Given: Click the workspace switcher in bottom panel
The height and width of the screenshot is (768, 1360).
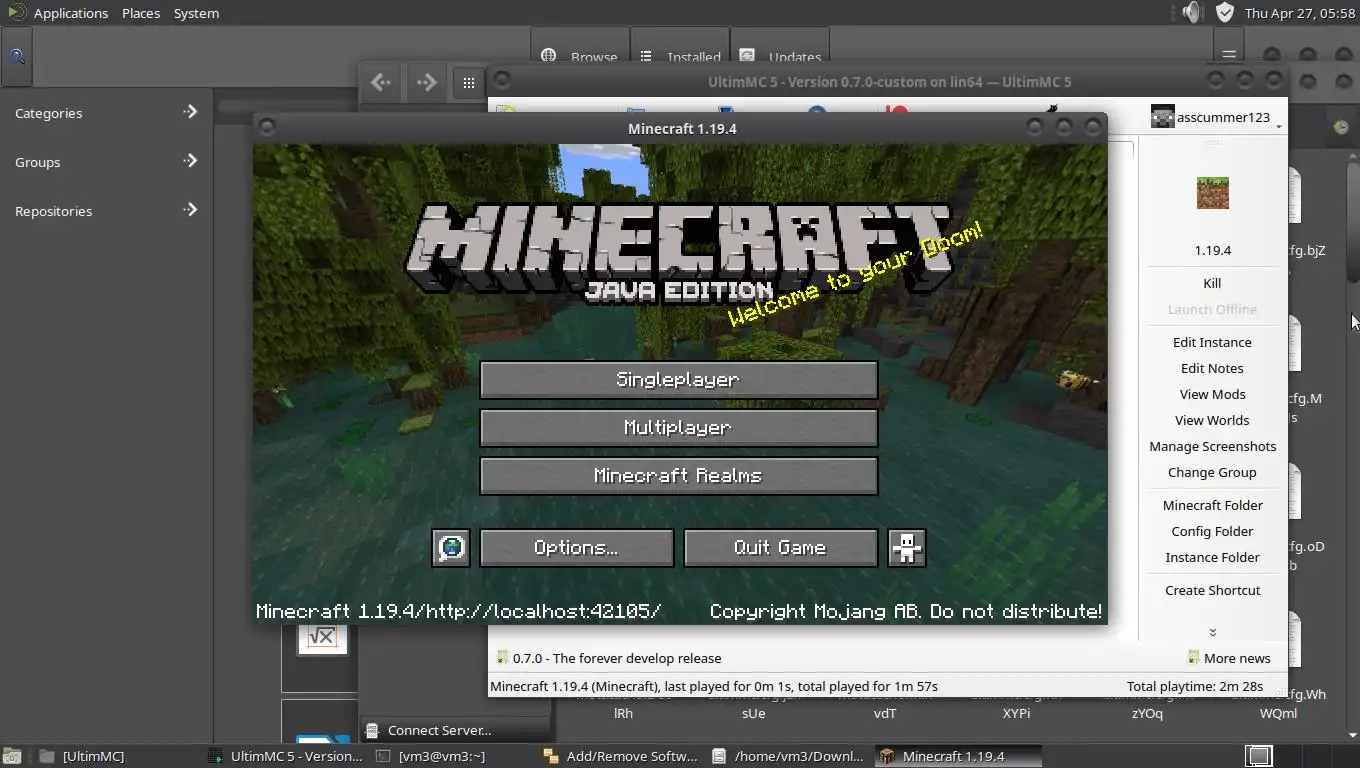Looking at the screenshot, I should pos(1259,756).
